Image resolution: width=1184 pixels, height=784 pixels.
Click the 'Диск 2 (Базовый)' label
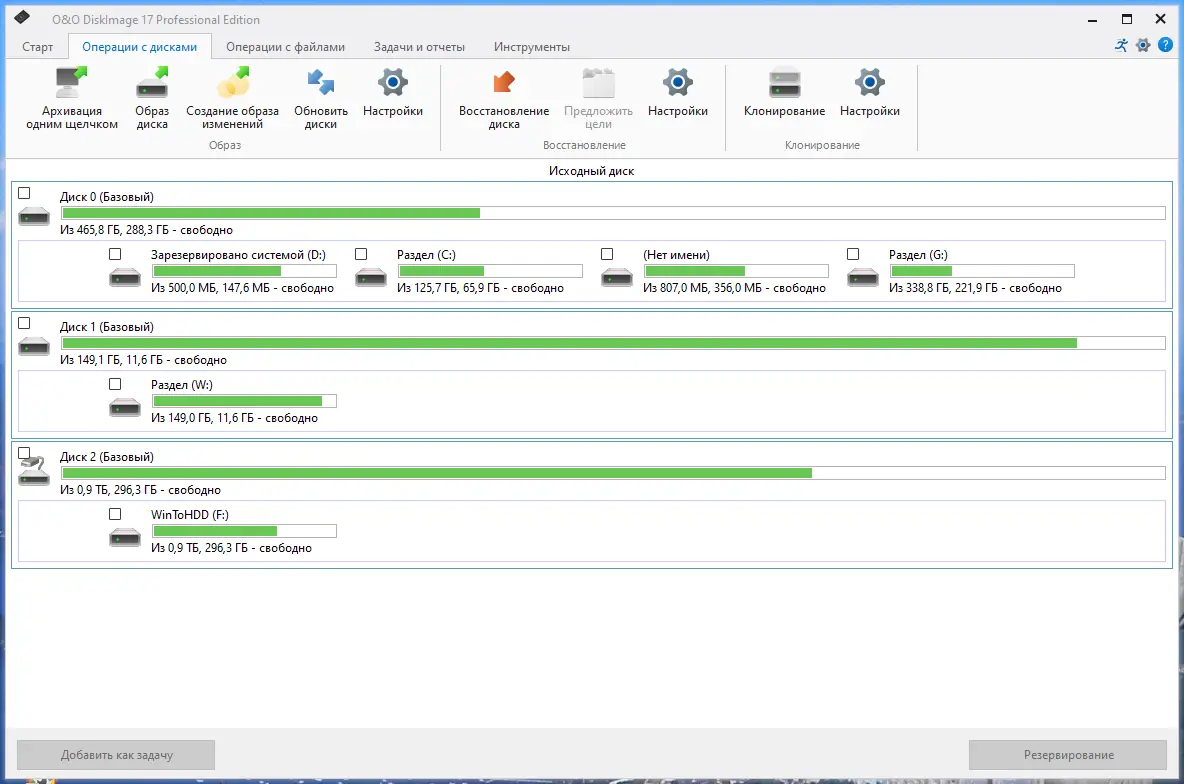click(106, 457)
